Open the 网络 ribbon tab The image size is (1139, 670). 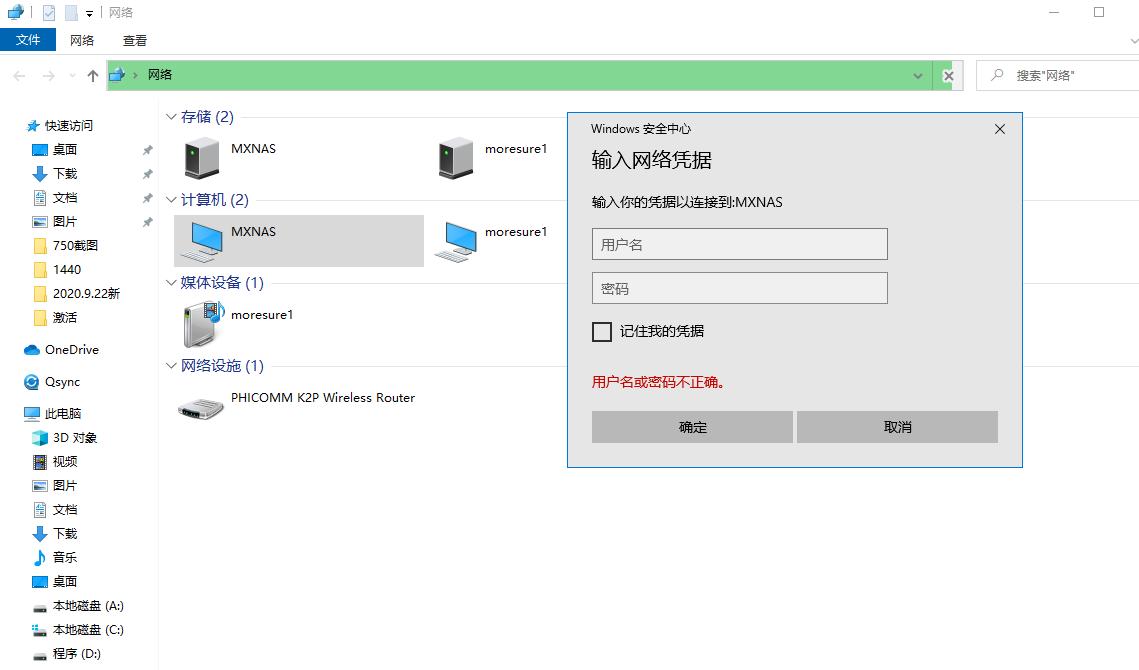pyautogui.click(x=82, y=41)
